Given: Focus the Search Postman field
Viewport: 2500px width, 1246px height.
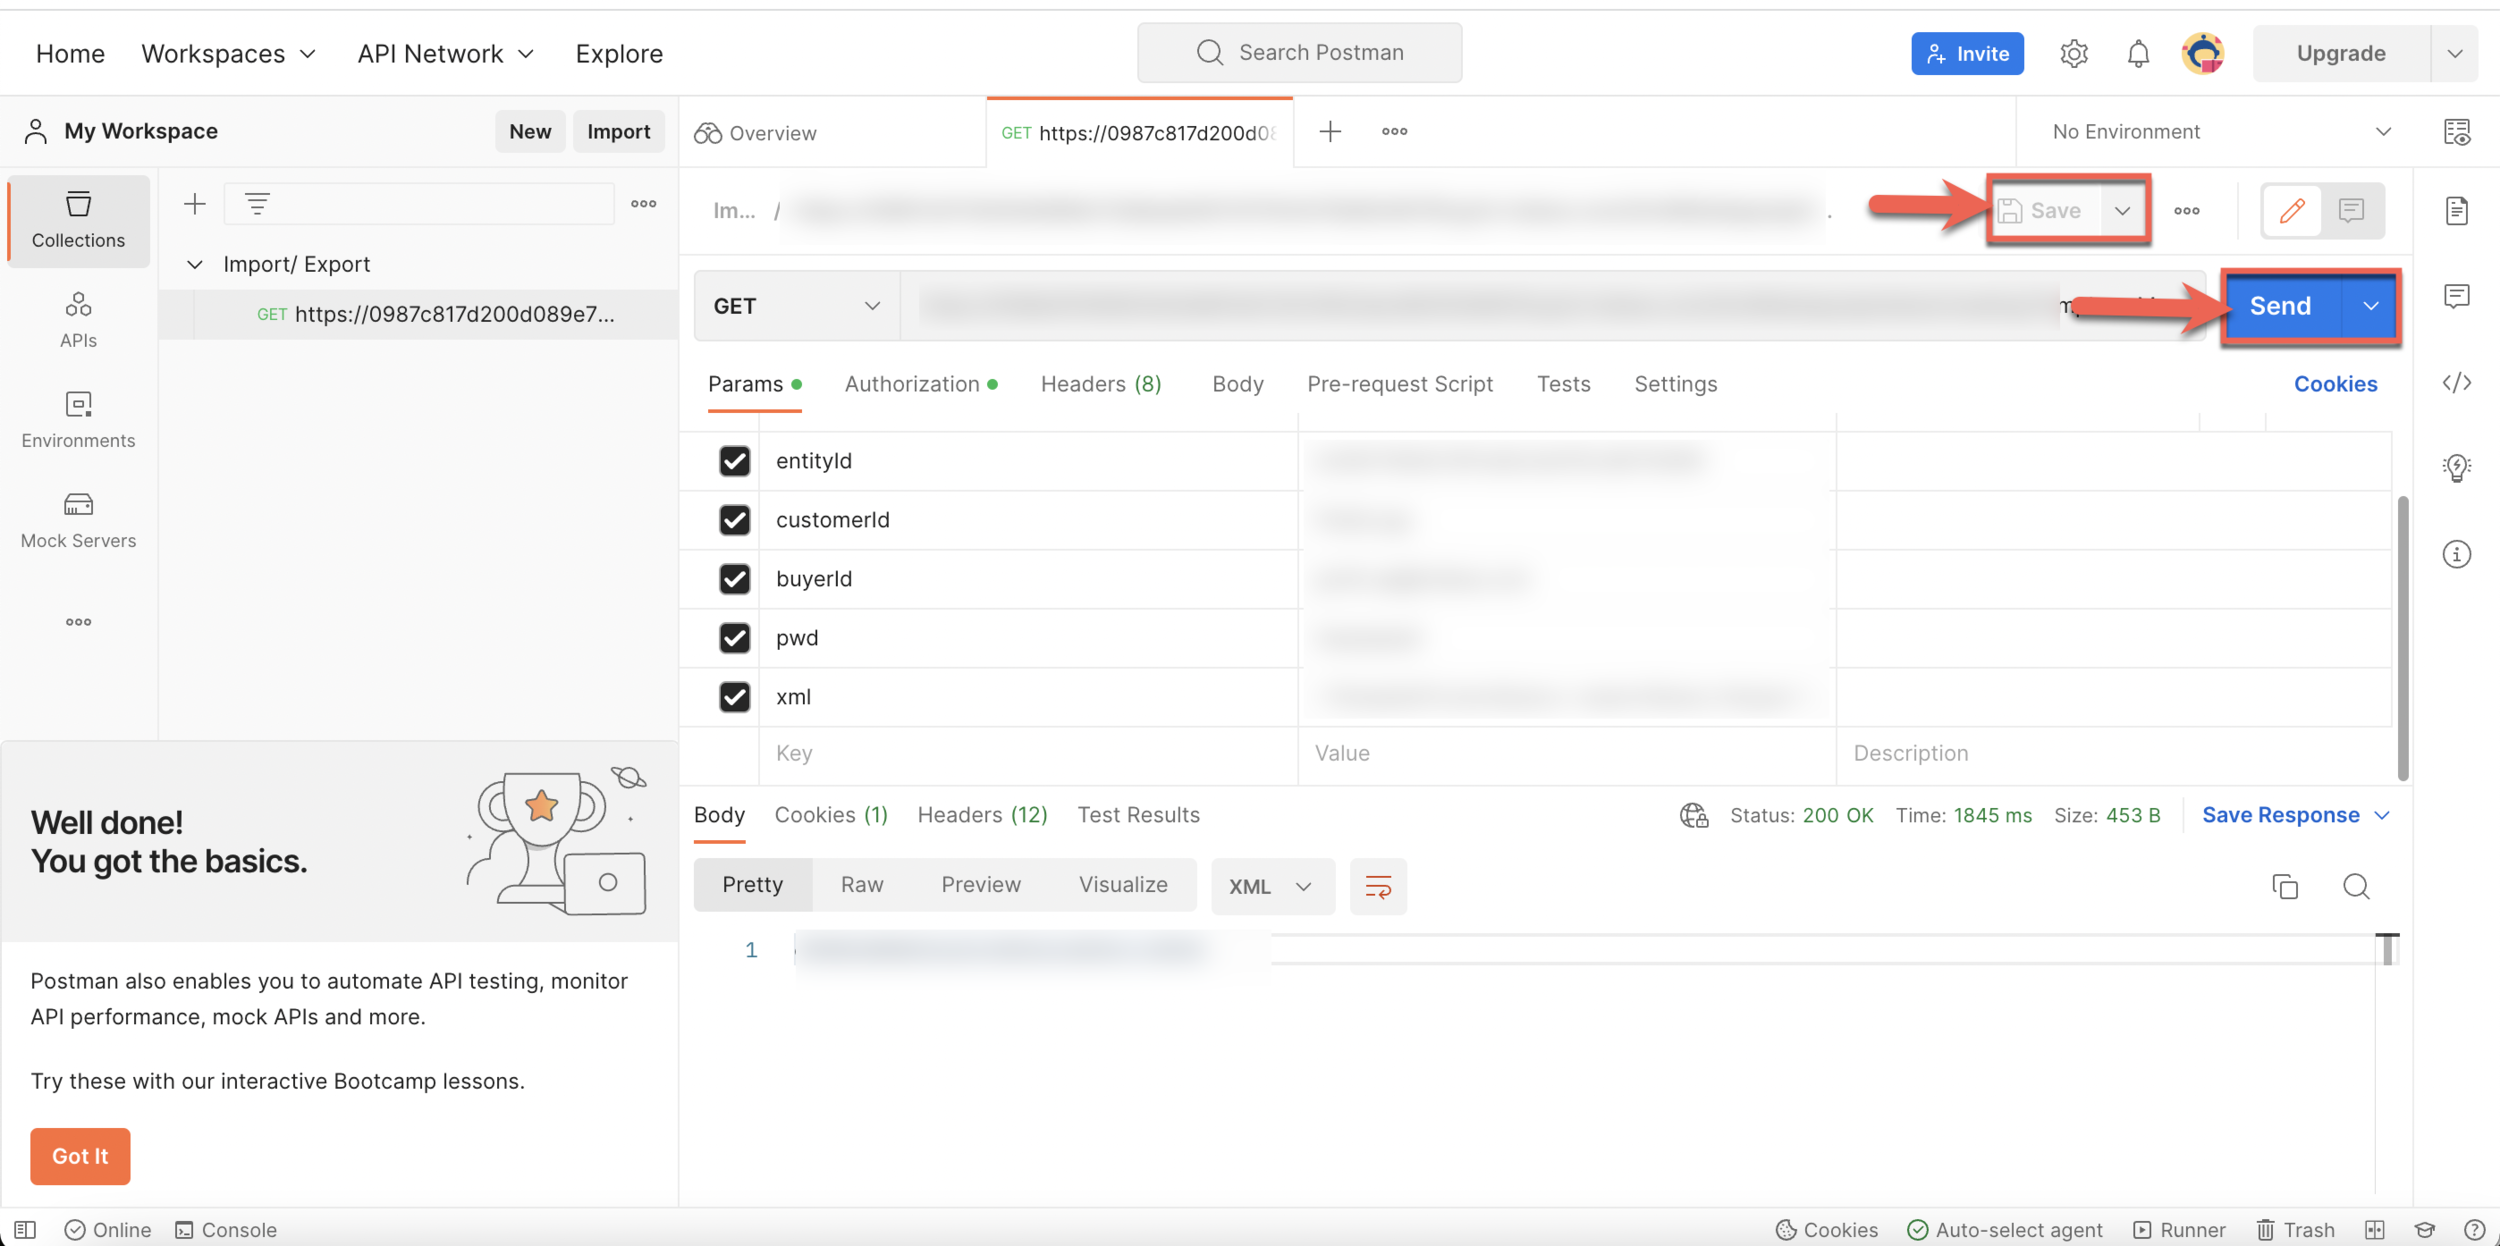Looking at the screenshot, I should [1299, 53].
